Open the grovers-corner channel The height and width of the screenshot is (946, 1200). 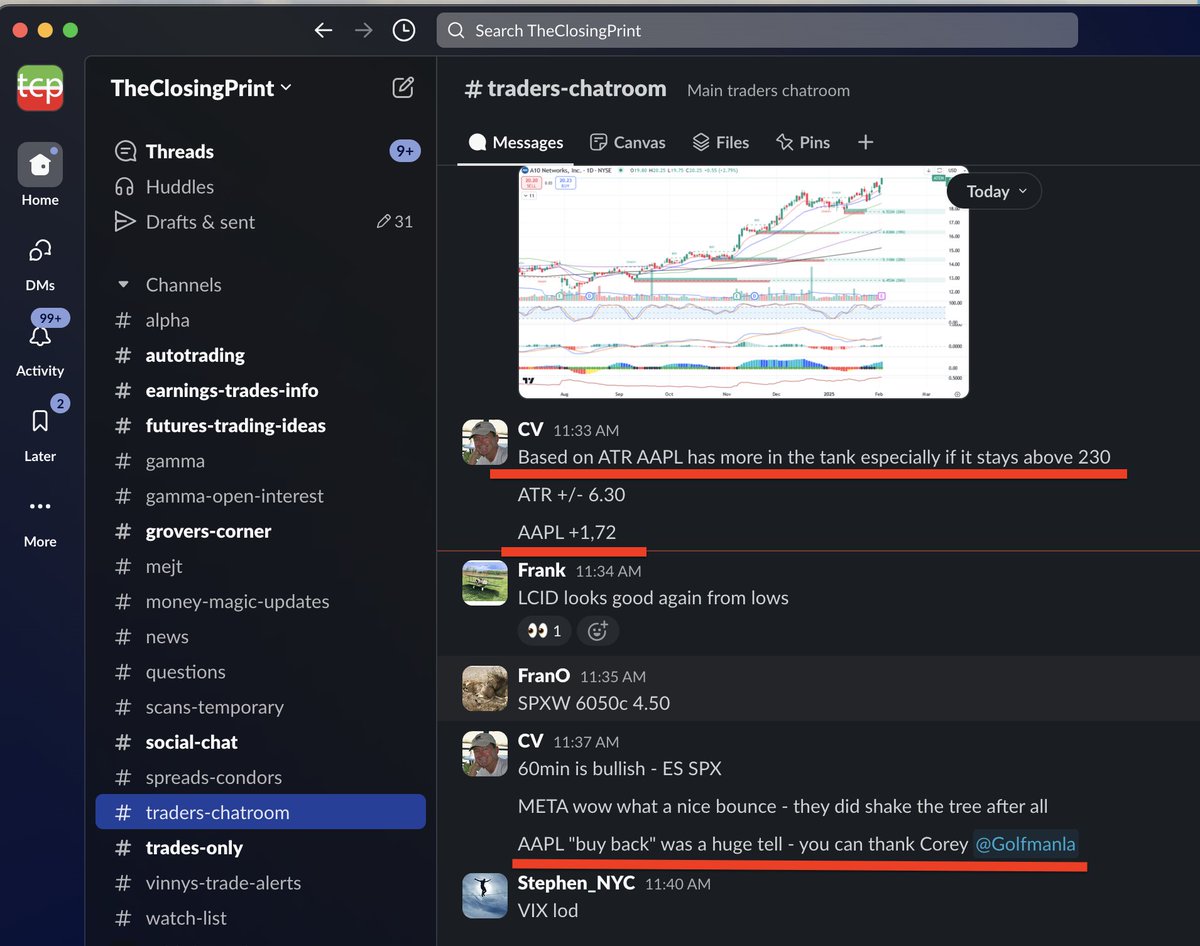point(260,531)
